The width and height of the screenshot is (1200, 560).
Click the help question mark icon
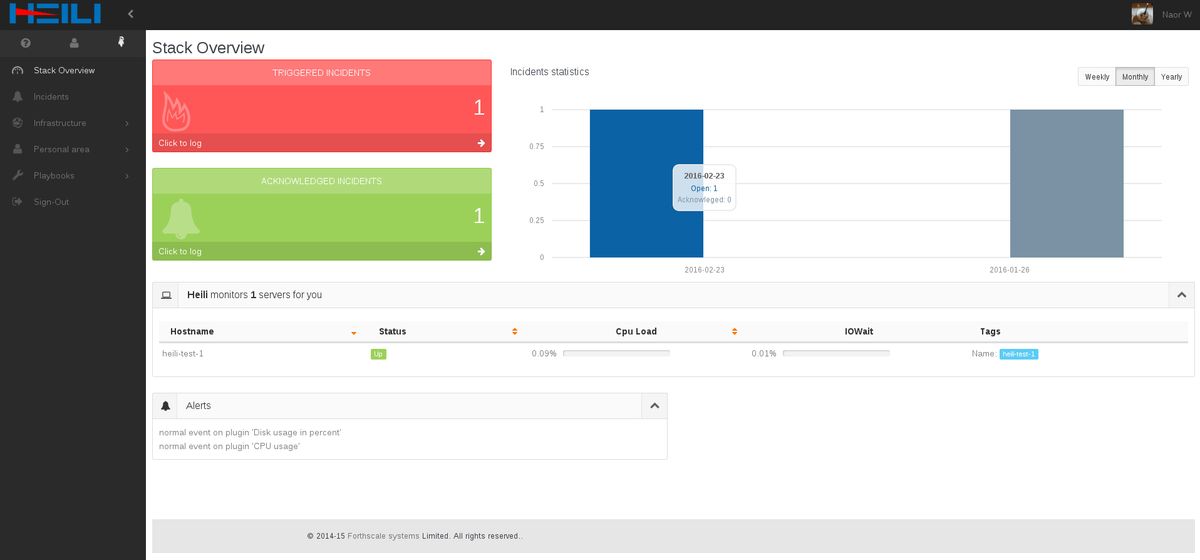pos(25,43)
